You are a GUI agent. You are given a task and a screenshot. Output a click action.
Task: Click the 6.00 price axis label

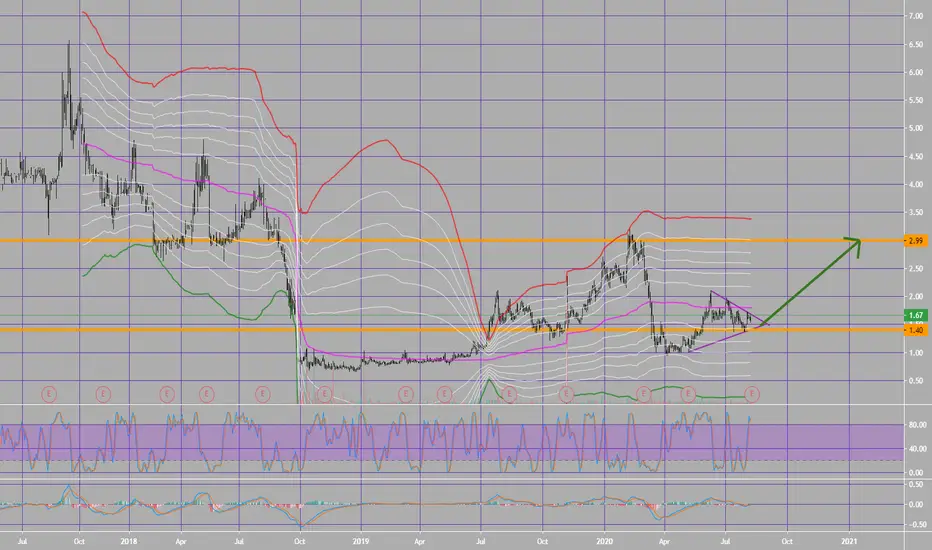915,73
